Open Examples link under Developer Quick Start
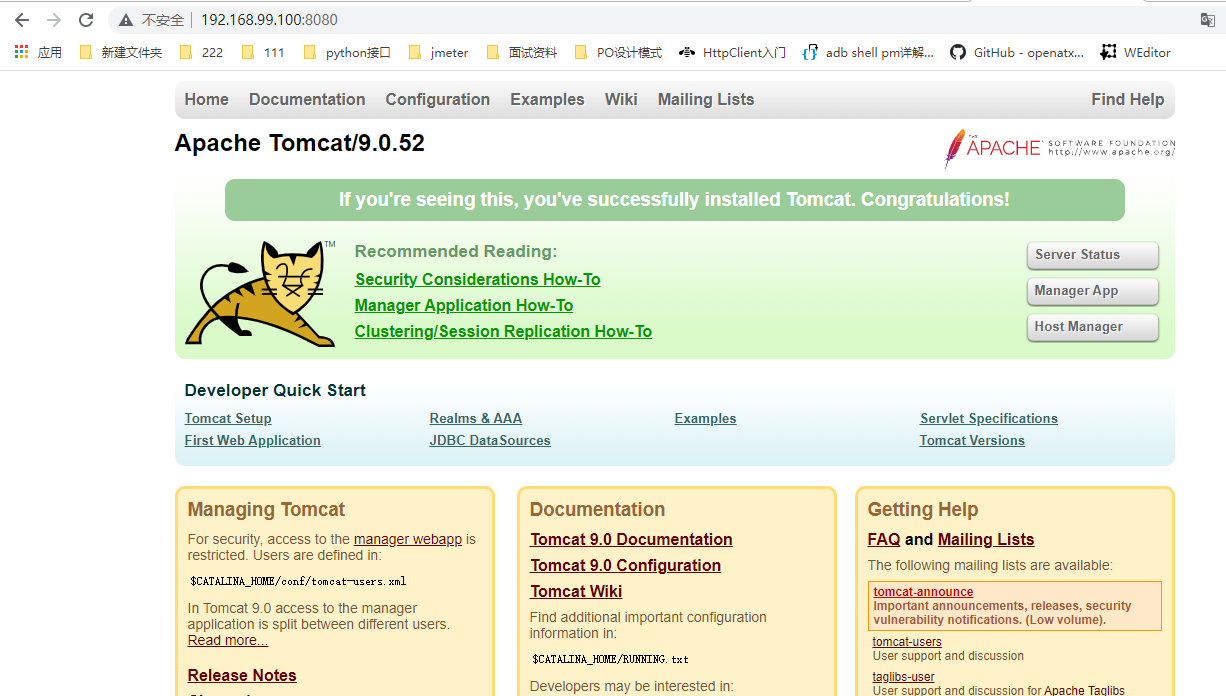 pyautogui.click(x=706, y=419)
